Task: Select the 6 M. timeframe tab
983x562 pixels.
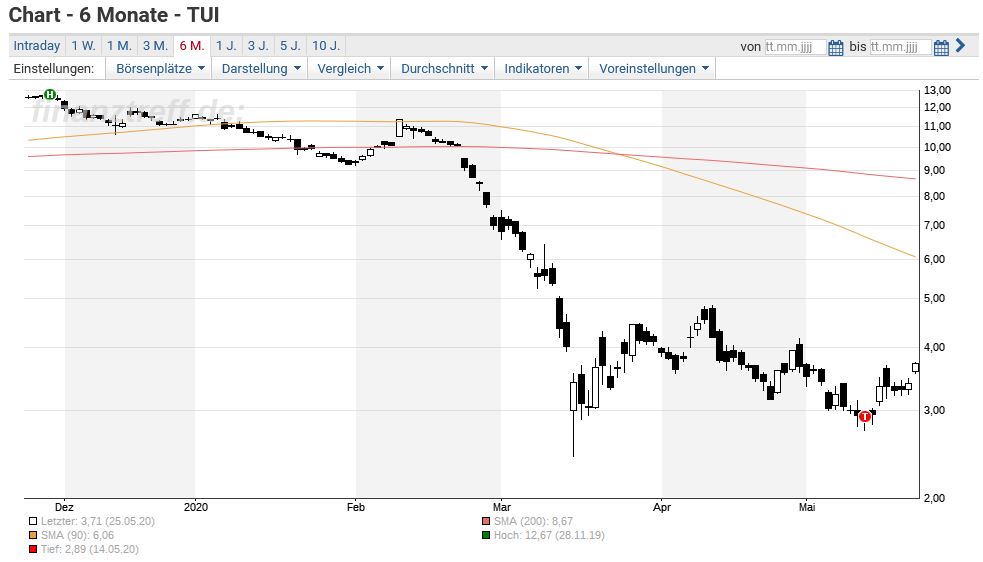Action: point(192,46)
